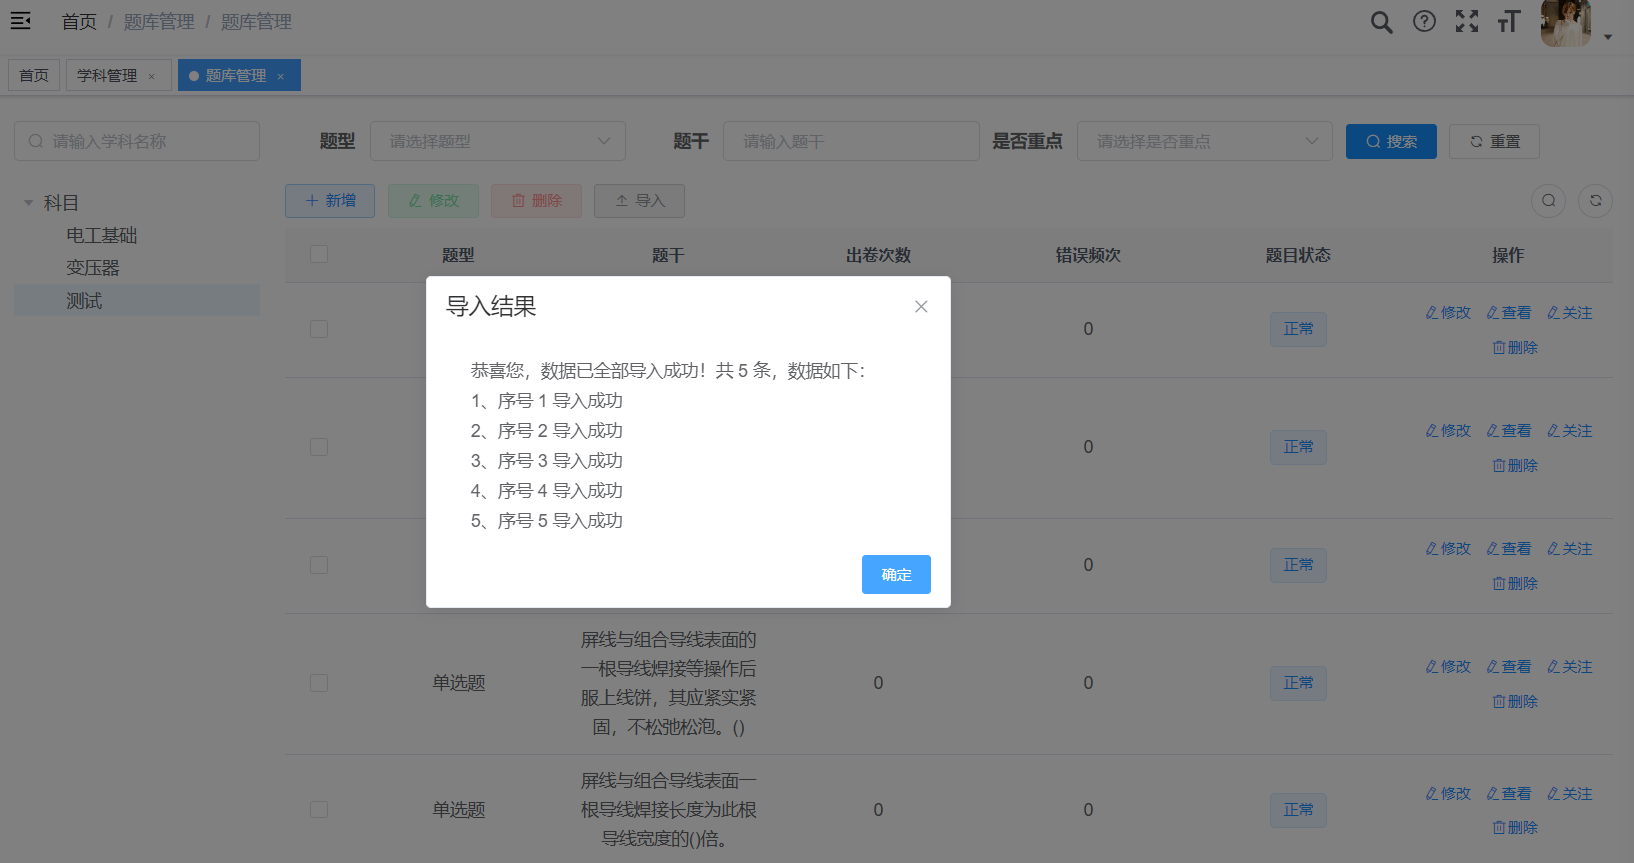Click the blue 搜索 button
The height and width of the screenshot is (863, 1634).
1390,142
